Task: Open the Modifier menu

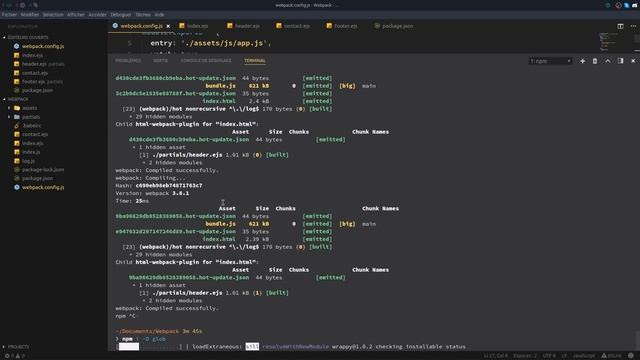Action: click(30, 14)
